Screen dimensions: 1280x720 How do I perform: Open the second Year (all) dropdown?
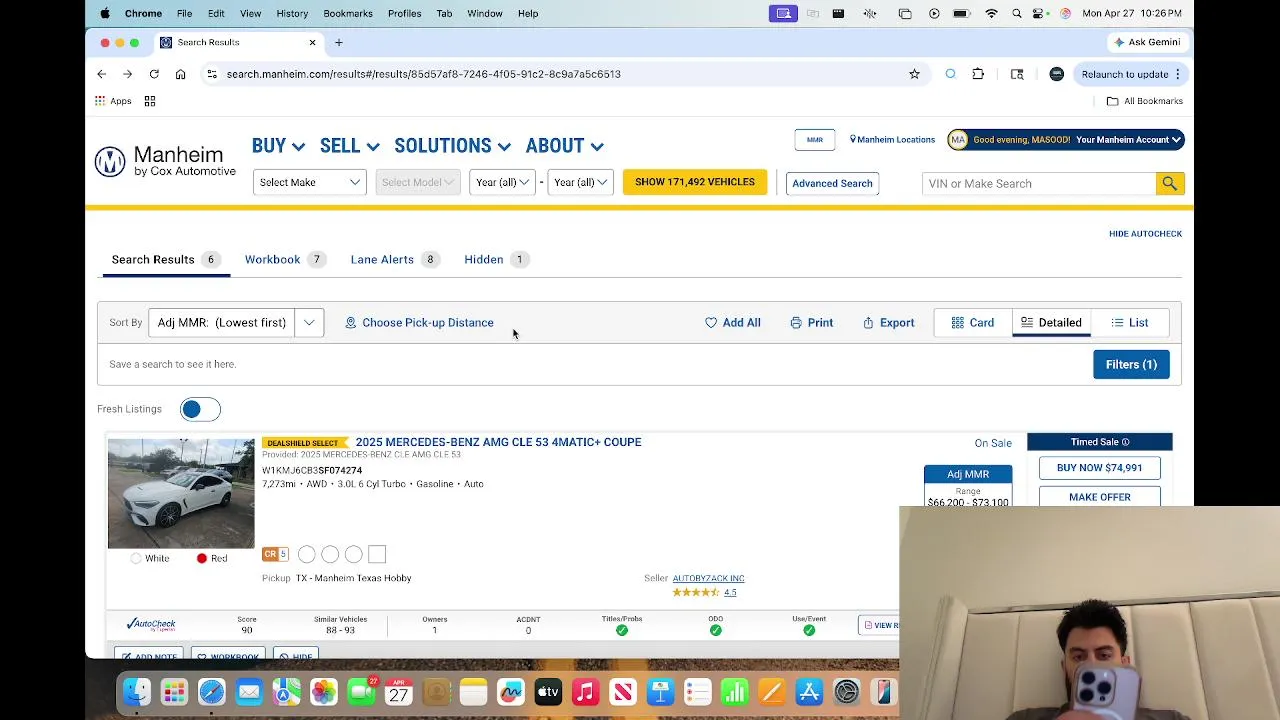click(x=580, y=182)
